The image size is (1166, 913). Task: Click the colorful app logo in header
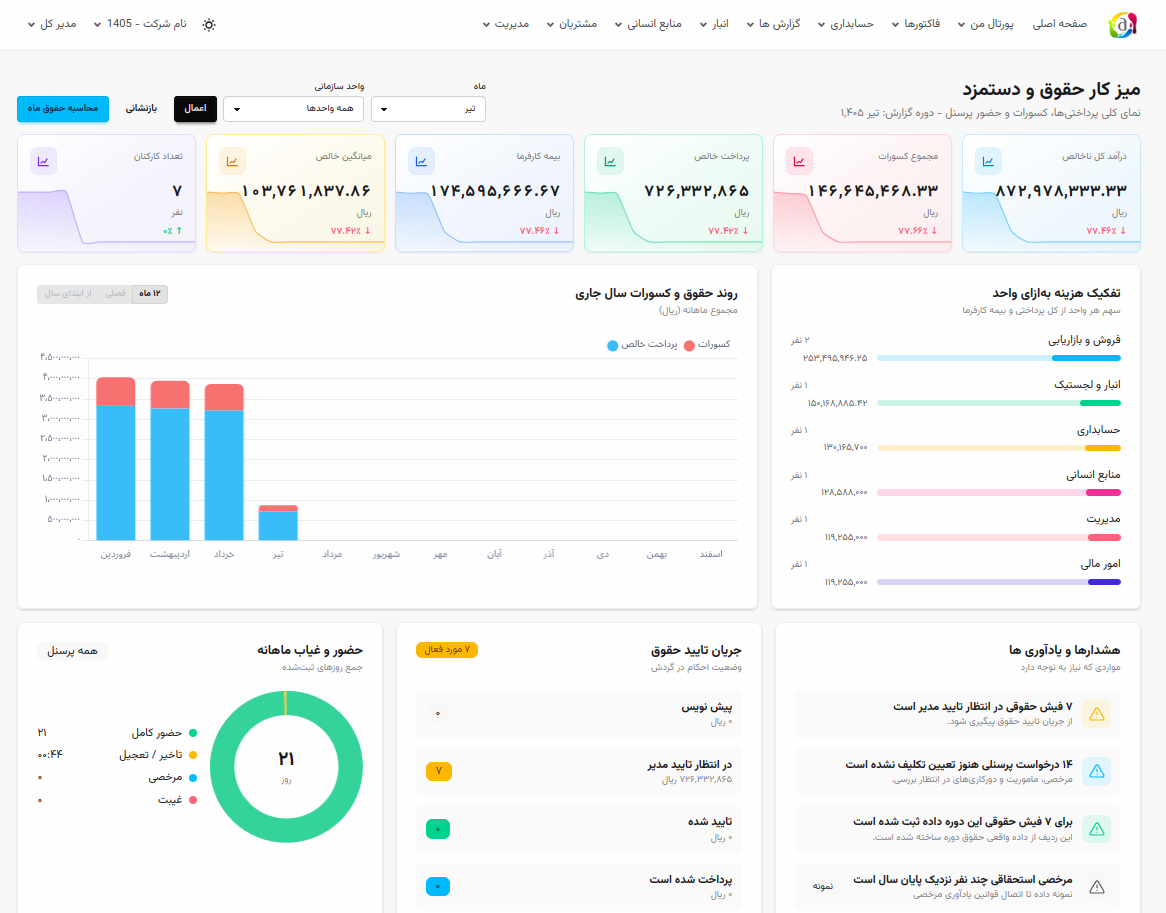(1122, 25)
